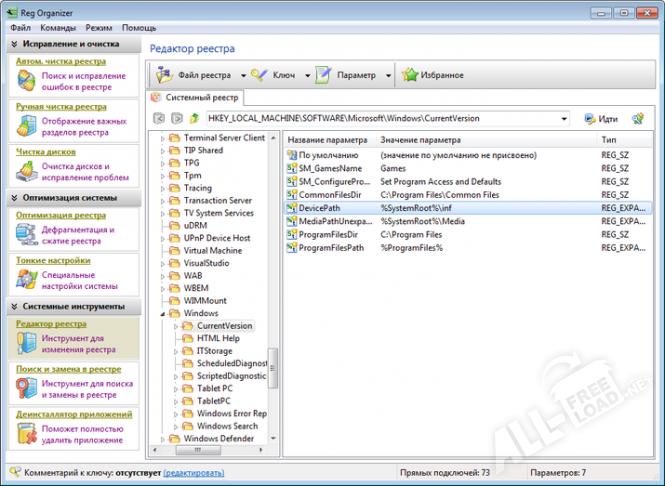Click the Тонкие настройки sidebar icon

click(26, 281)
